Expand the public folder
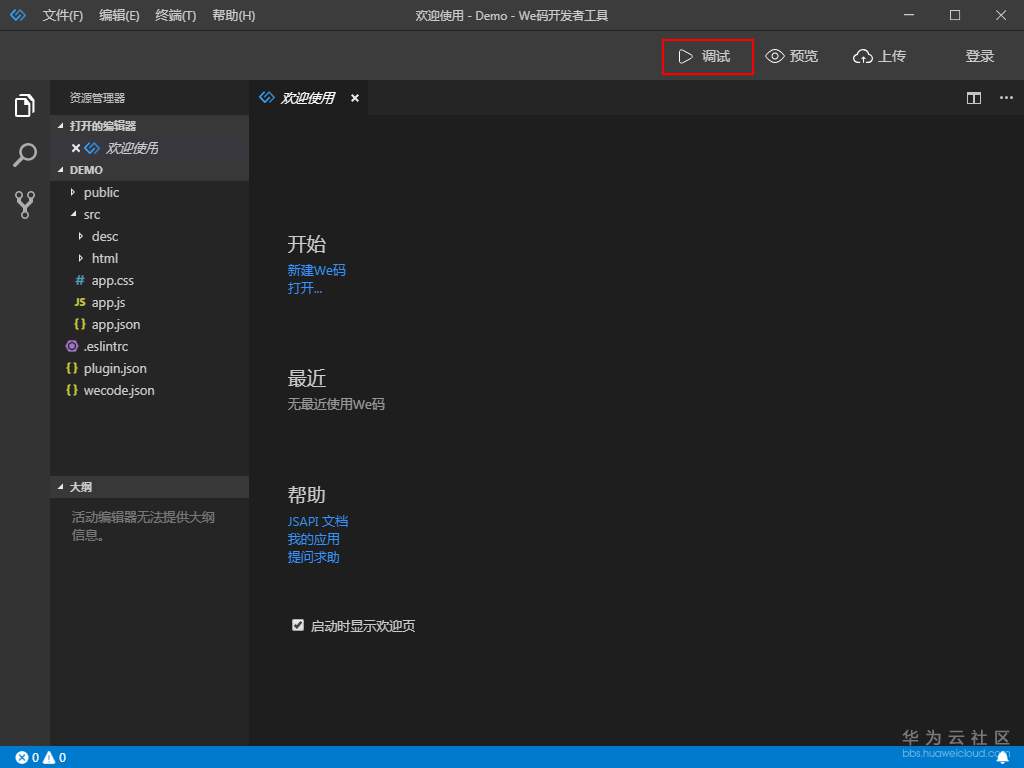The image size is (1024, 768). coord(150,192)
